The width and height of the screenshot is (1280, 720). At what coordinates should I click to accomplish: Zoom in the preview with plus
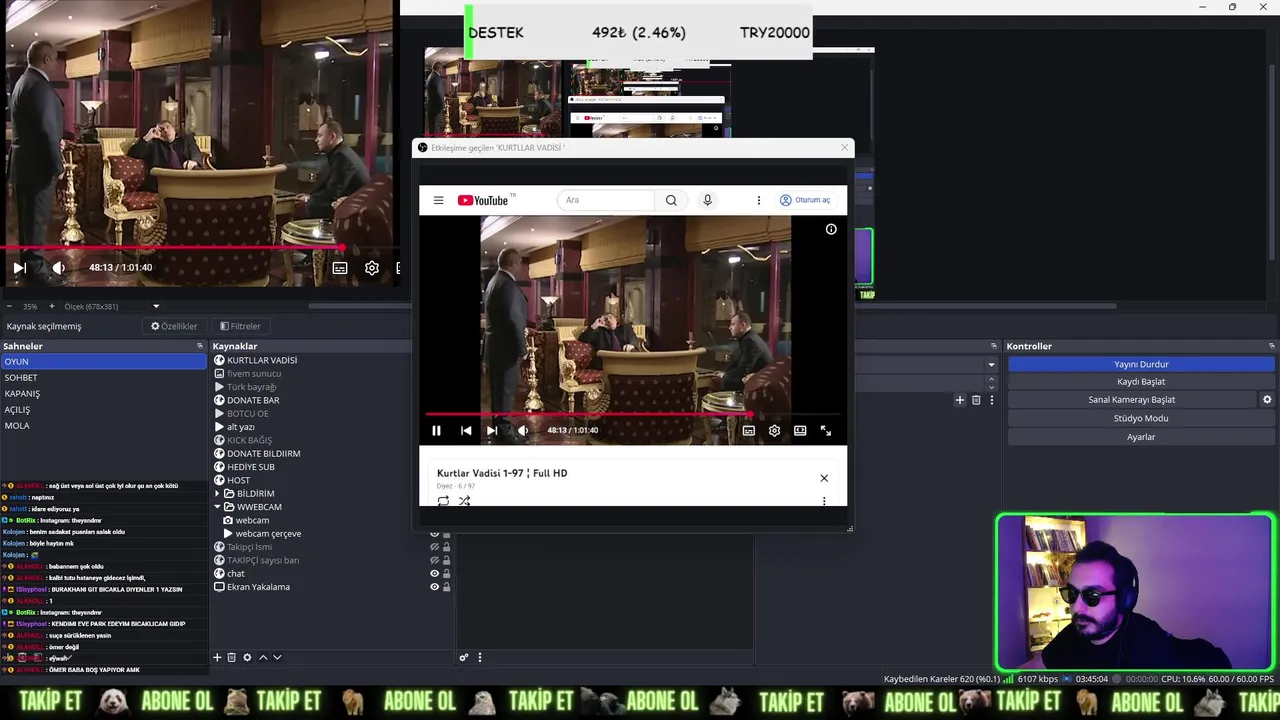pyautogui.click(x=52, y=306)
